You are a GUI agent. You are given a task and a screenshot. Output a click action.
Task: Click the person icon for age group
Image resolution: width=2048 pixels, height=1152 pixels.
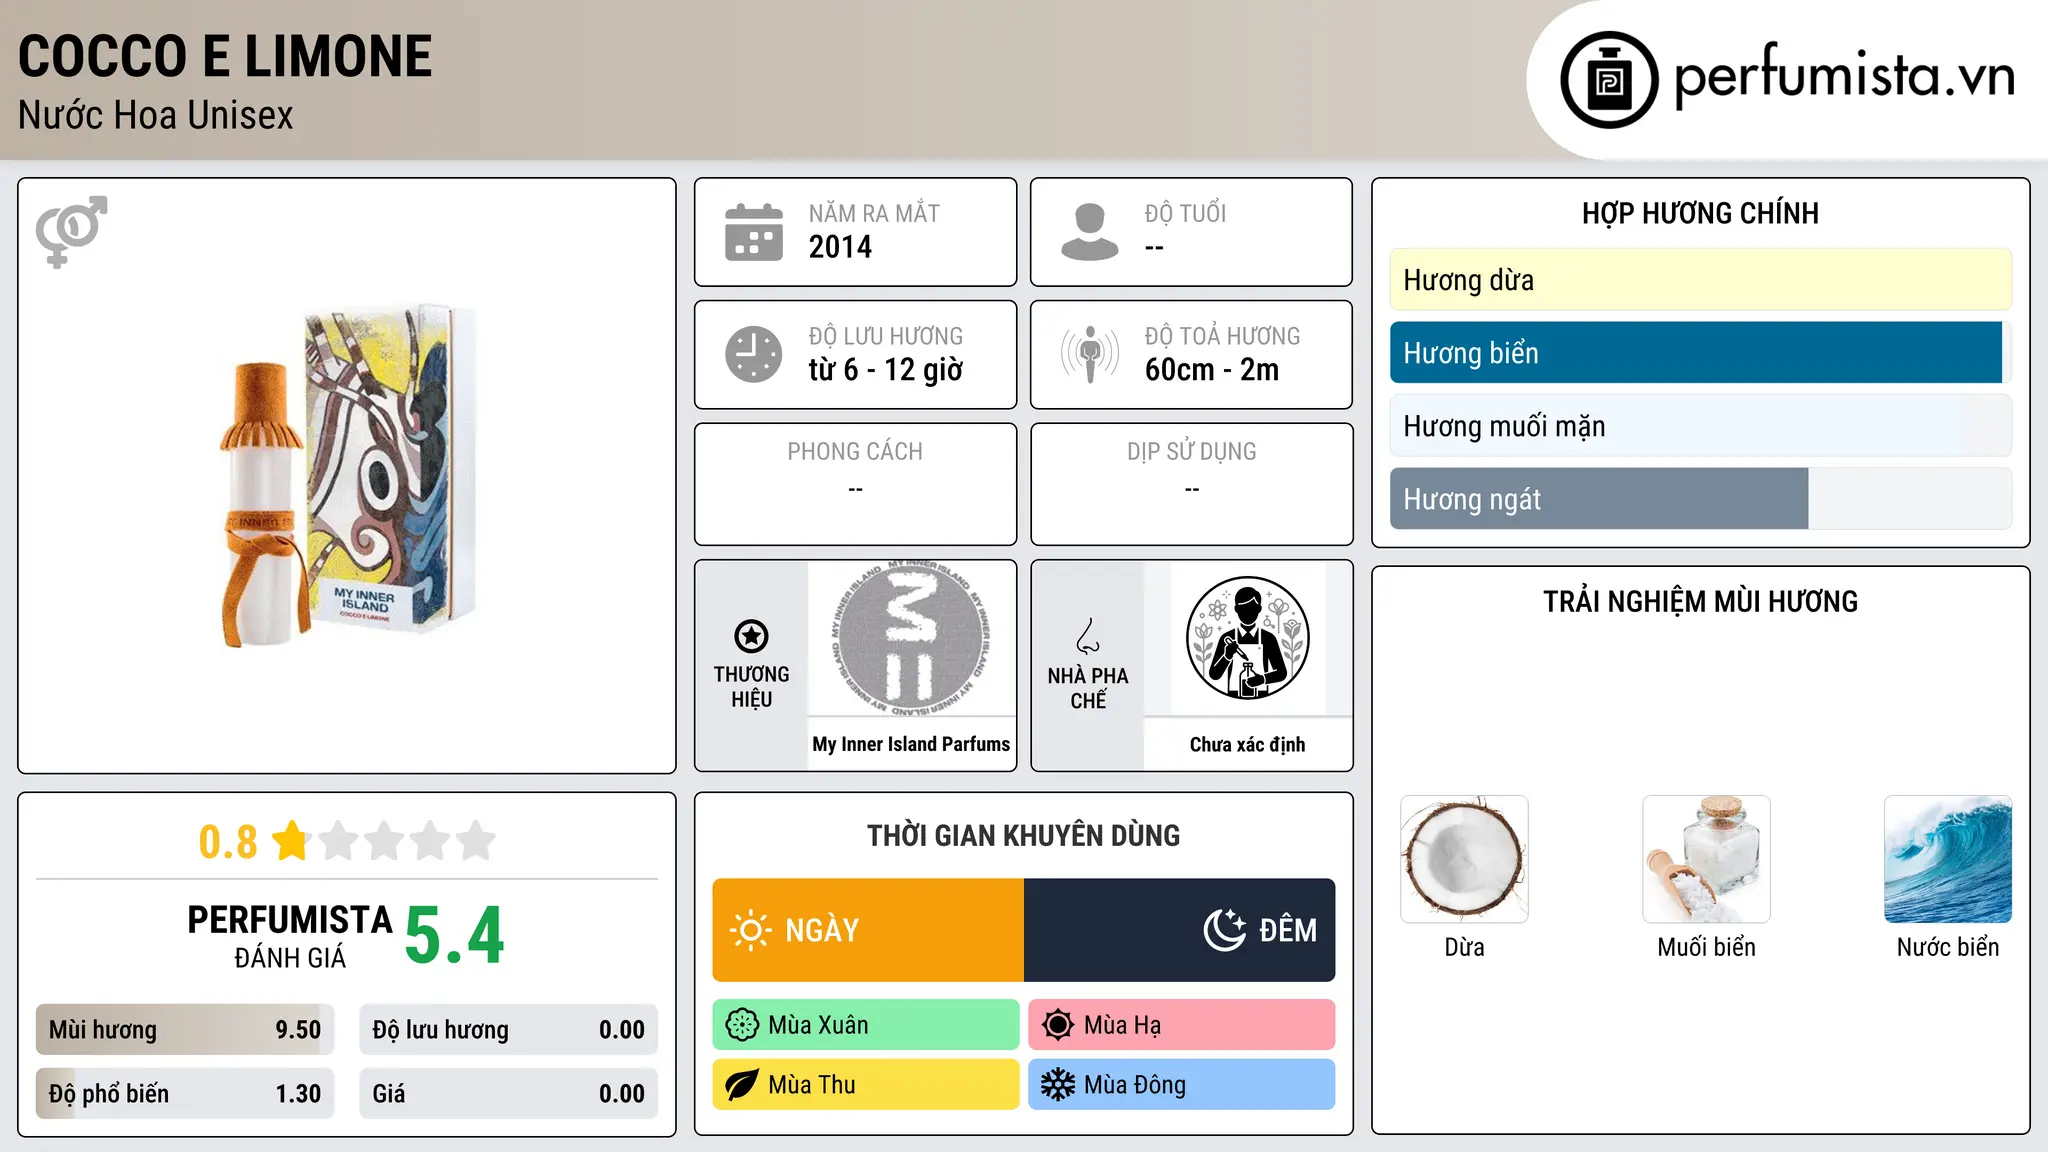click(1090, 232)
